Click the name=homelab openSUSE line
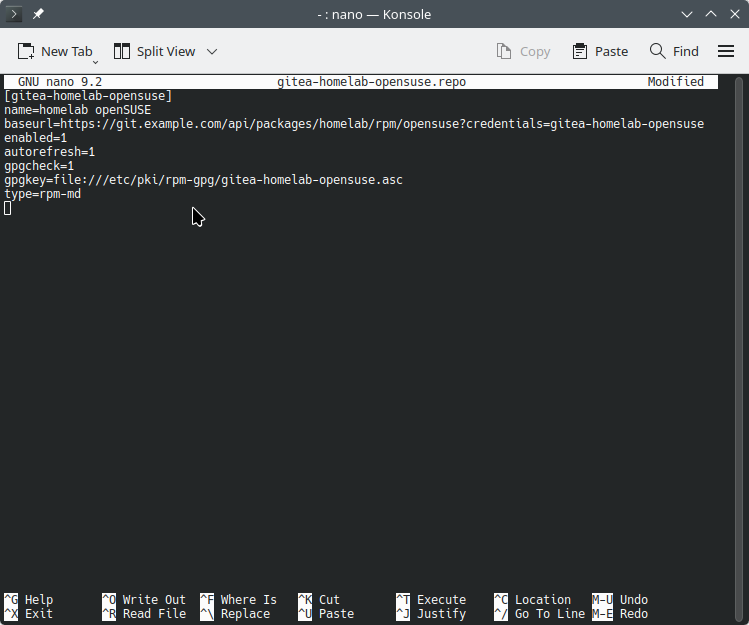The height and width of the screenshot is (625, 749). pyautogui.click(x=77, y=110)
